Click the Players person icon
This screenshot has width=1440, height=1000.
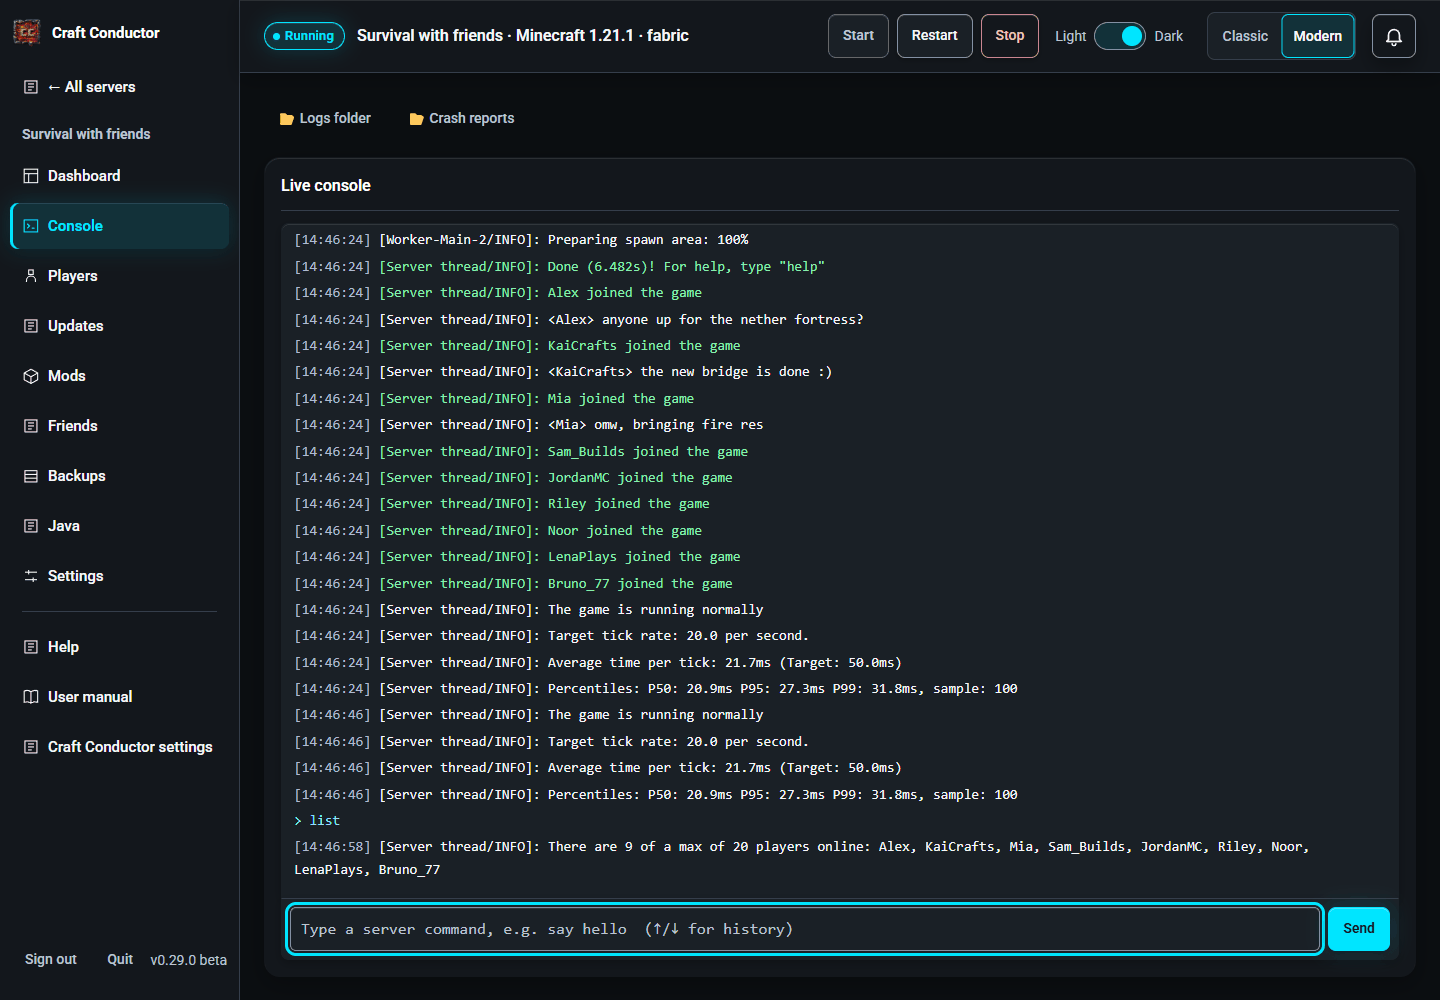coord(31,276)
